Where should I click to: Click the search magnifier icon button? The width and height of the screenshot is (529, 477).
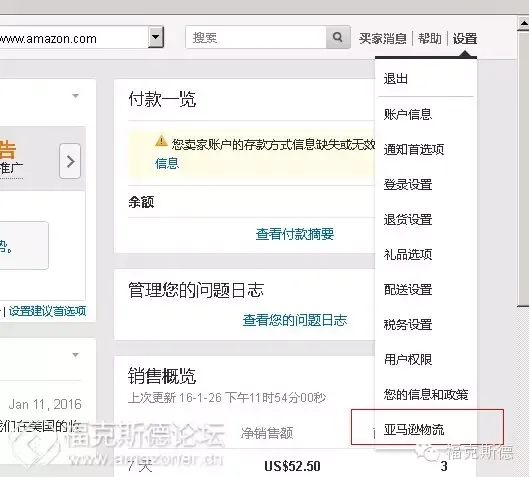click(x=338, y=37)
